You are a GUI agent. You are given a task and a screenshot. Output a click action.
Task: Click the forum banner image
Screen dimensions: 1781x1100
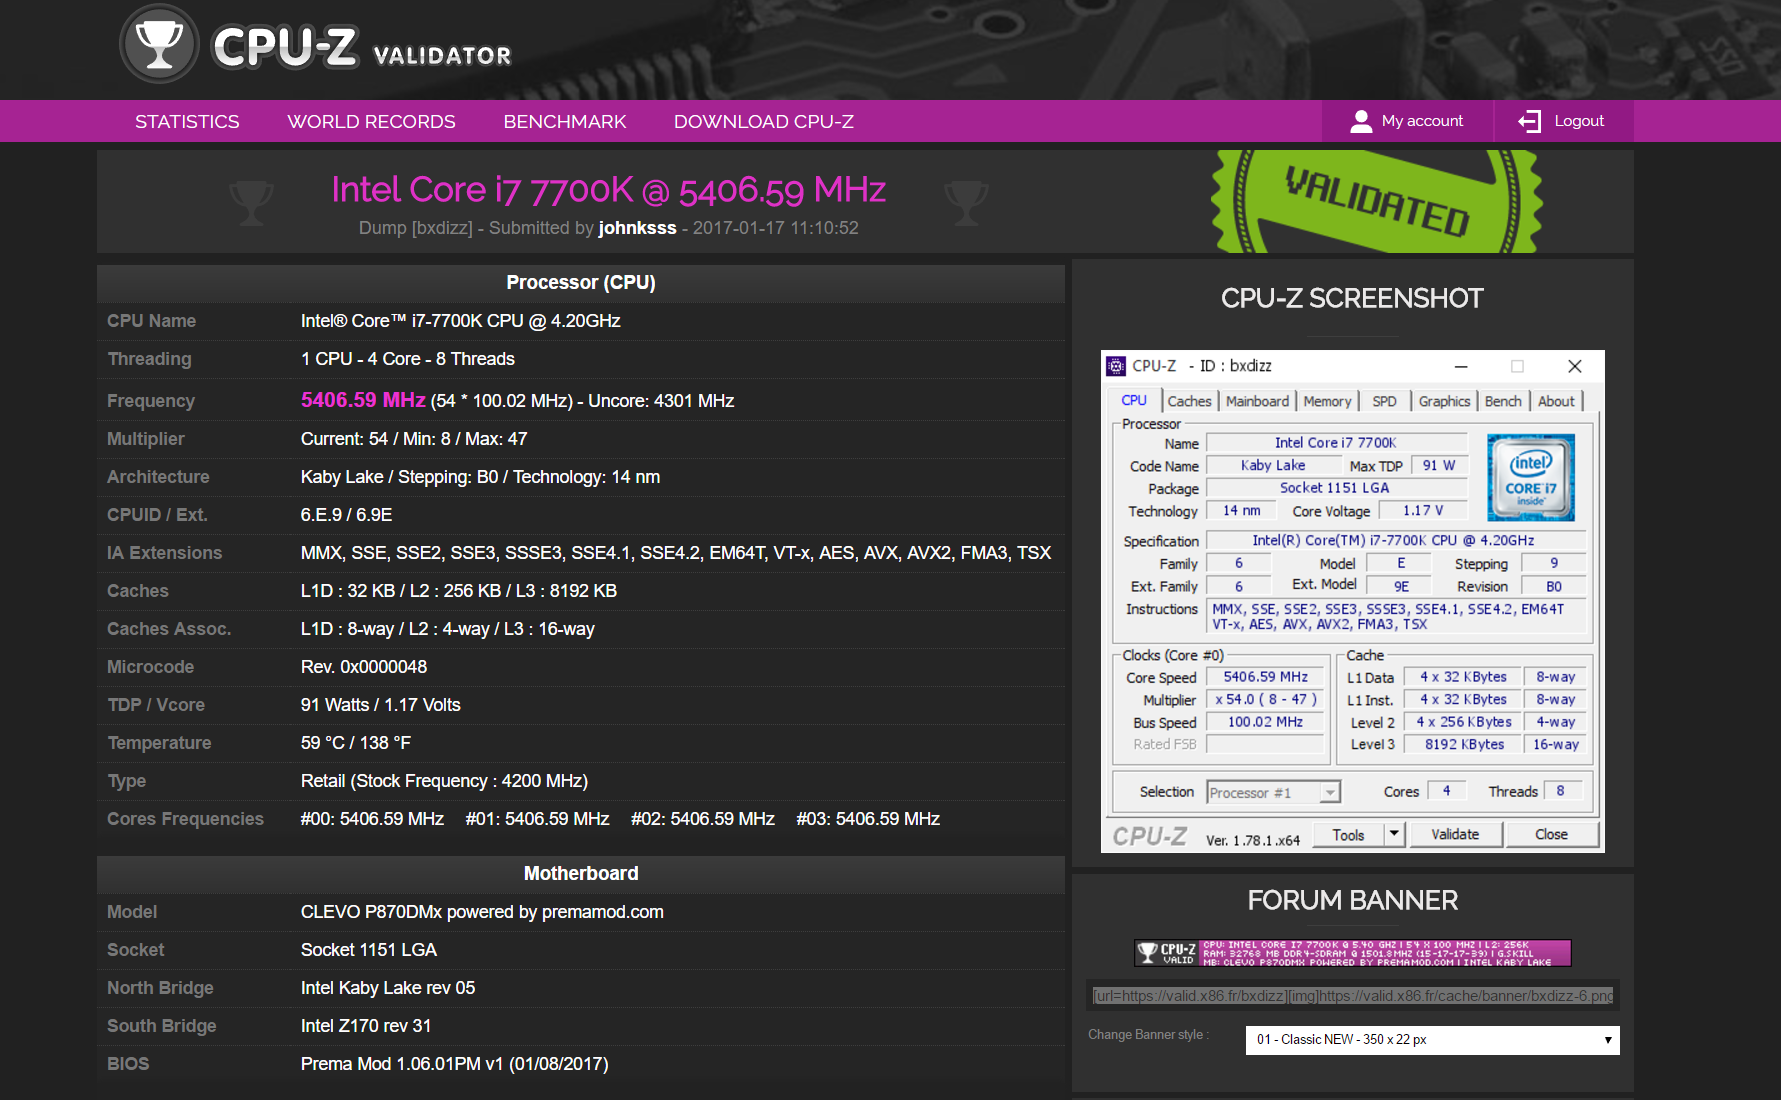[1353, 952]
